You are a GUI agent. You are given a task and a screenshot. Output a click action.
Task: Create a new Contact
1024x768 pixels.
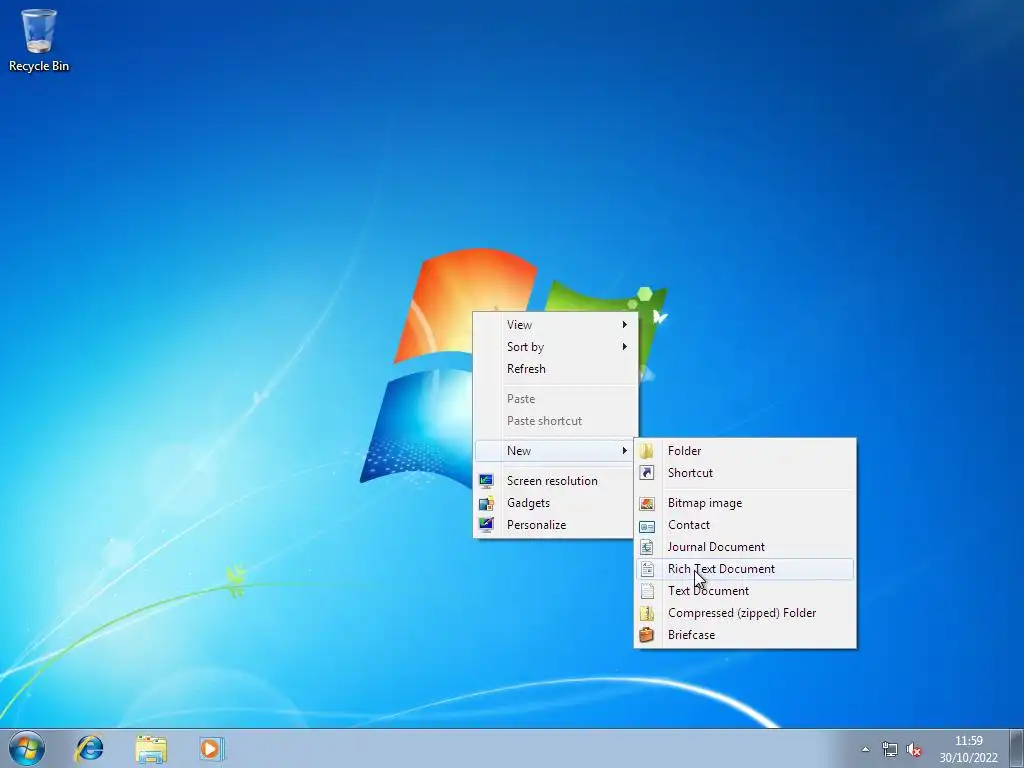tap(744, 525)
